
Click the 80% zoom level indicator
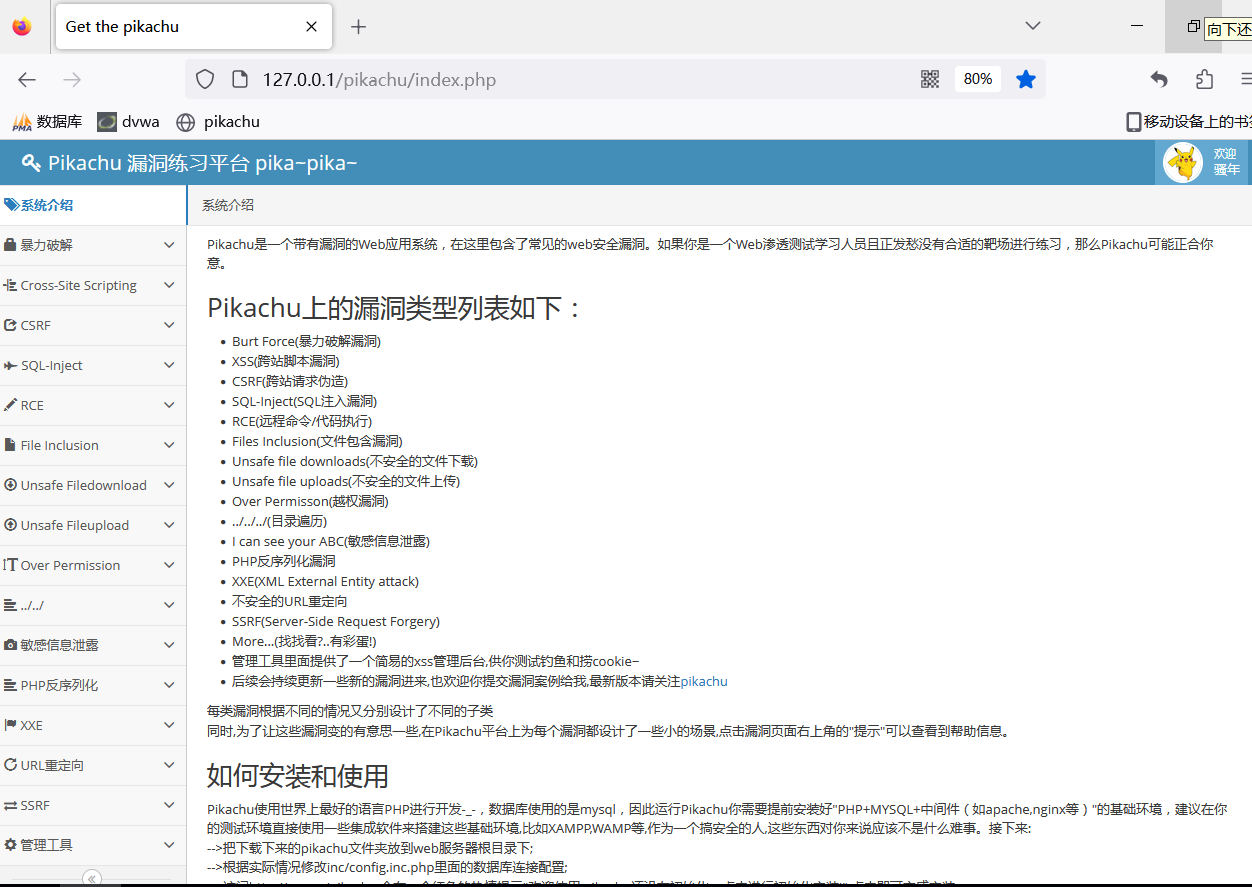(x=978, y=79)
